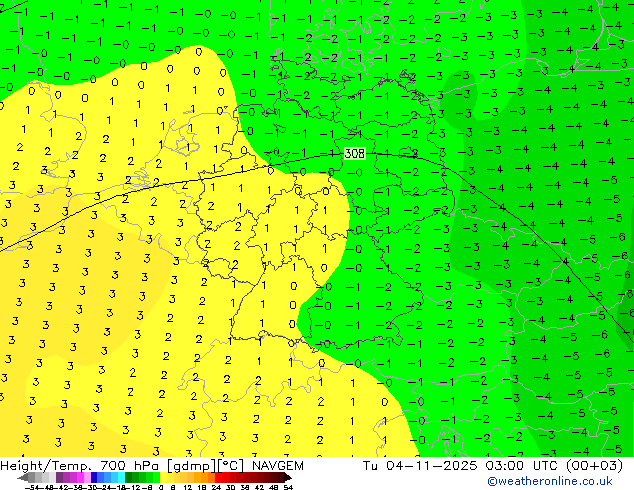Image resolution: width=634 pixels, height=490 pixels.
Task: Open the weatheronline.co.uk credit link
Action: (550, 481)
